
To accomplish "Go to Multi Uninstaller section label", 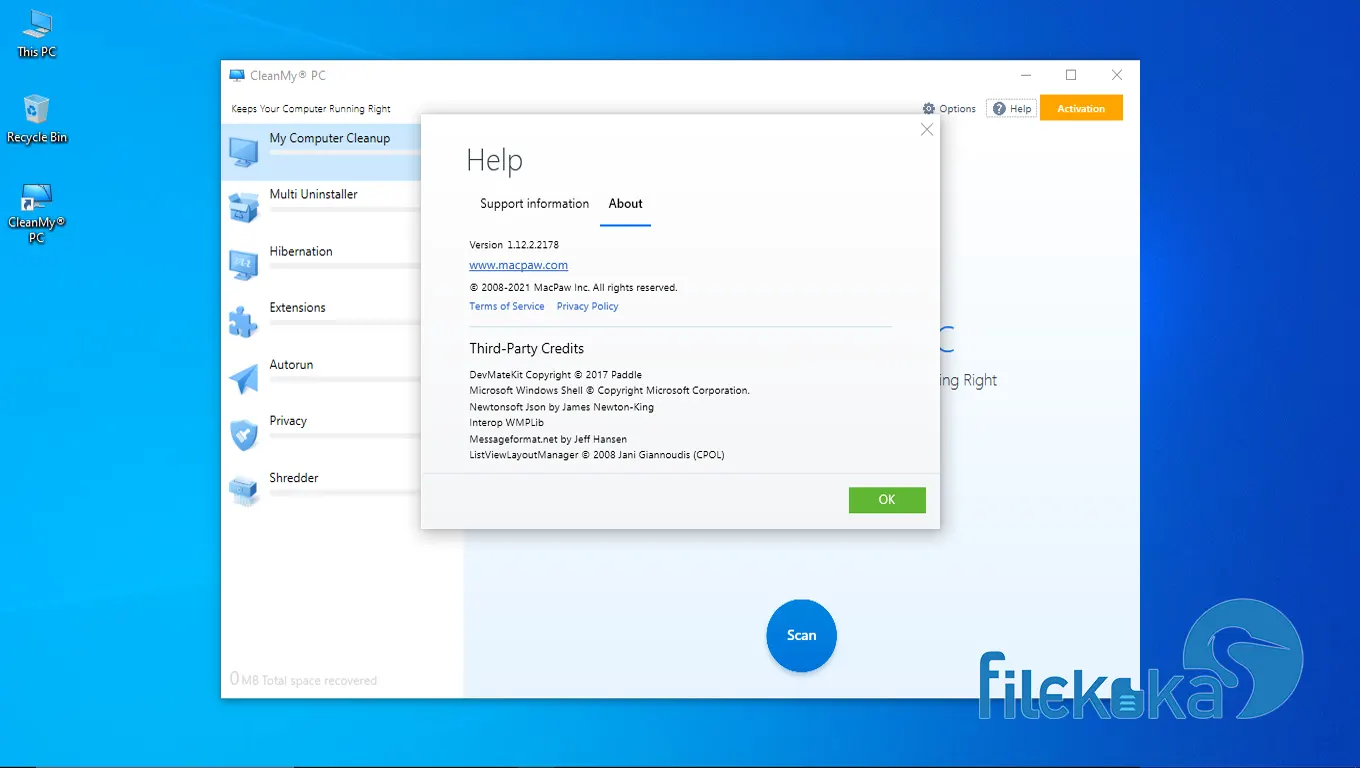I will click(x=313, y=195).
